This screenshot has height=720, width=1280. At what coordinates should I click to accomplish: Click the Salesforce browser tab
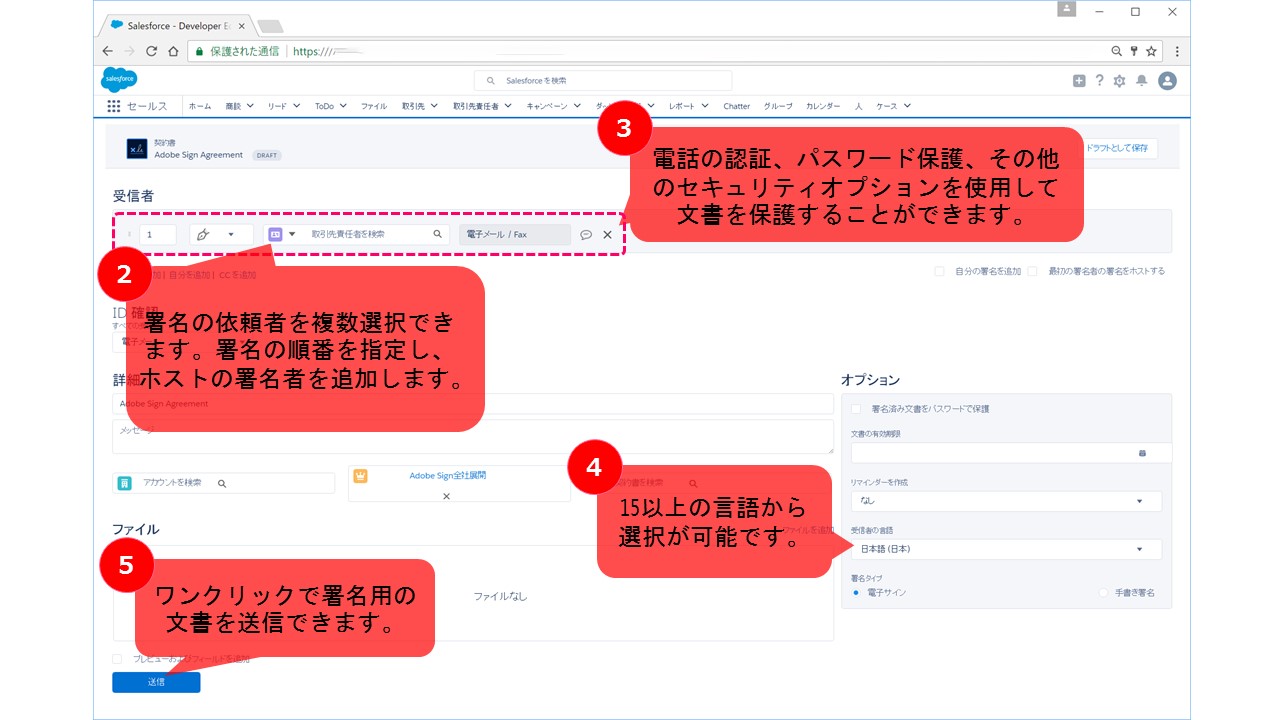(x=176, y=25)
